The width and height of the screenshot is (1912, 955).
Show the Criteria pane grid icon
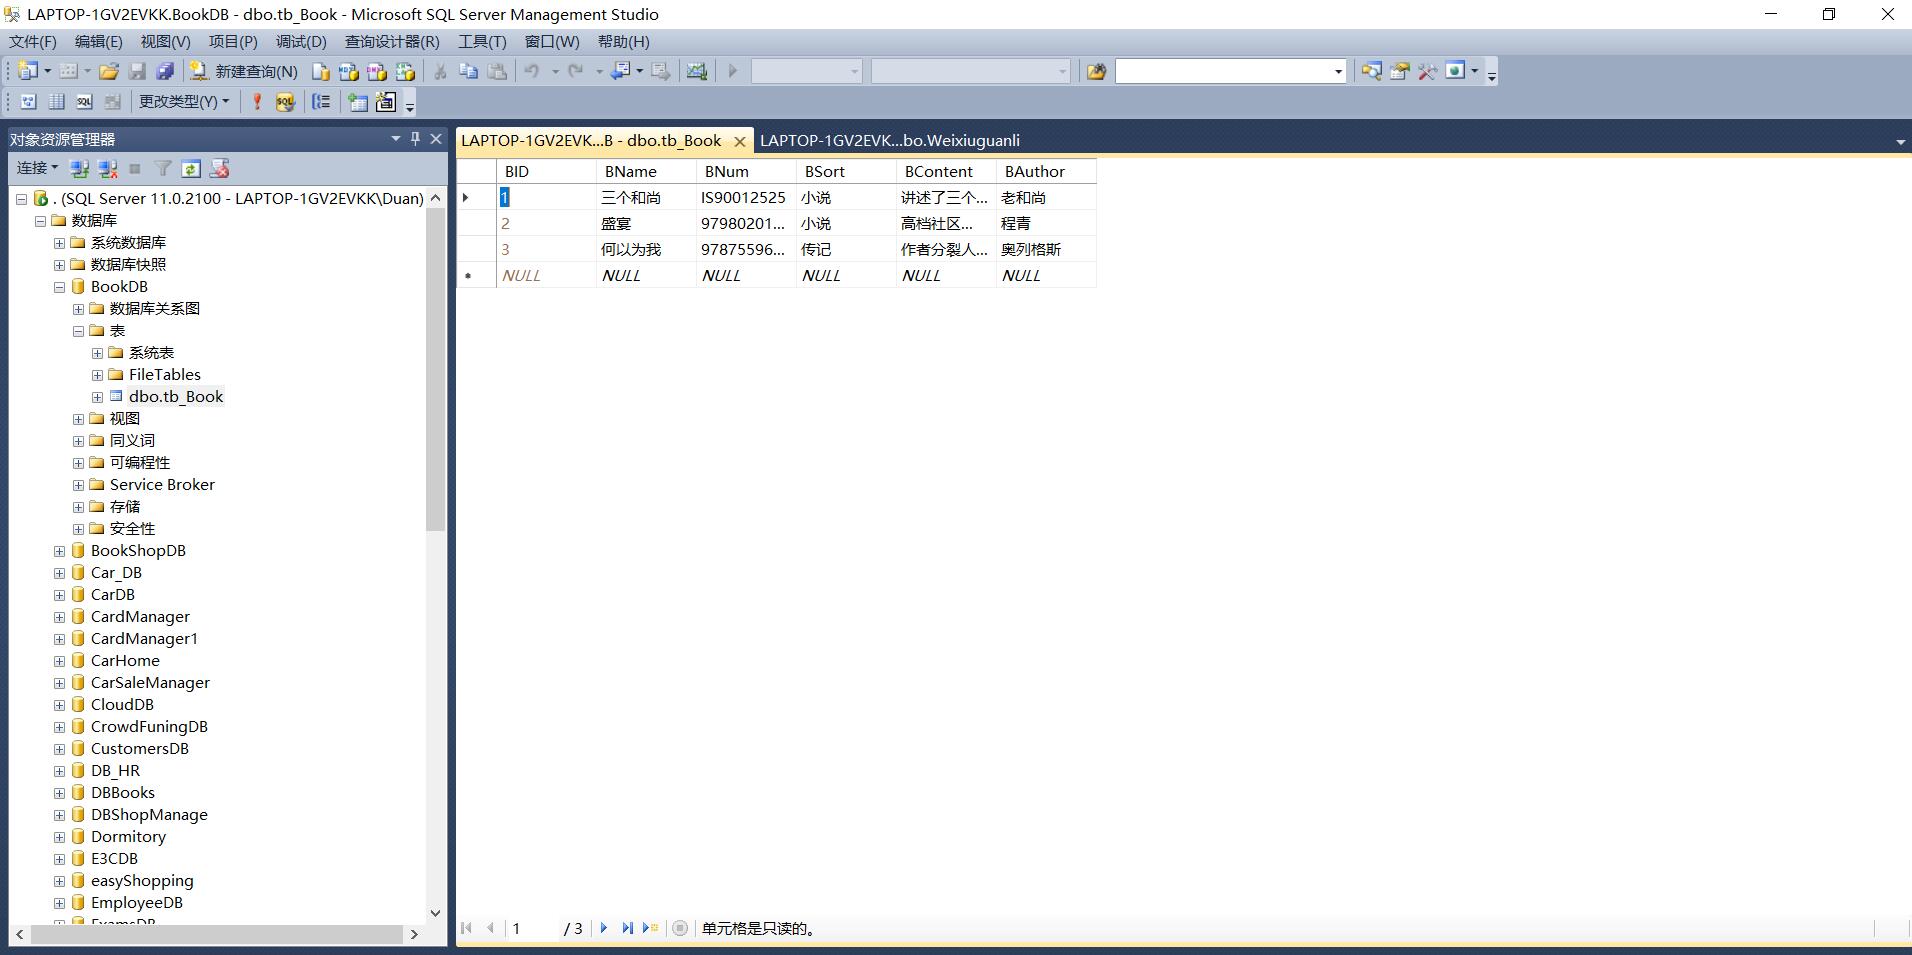(57, 101)
